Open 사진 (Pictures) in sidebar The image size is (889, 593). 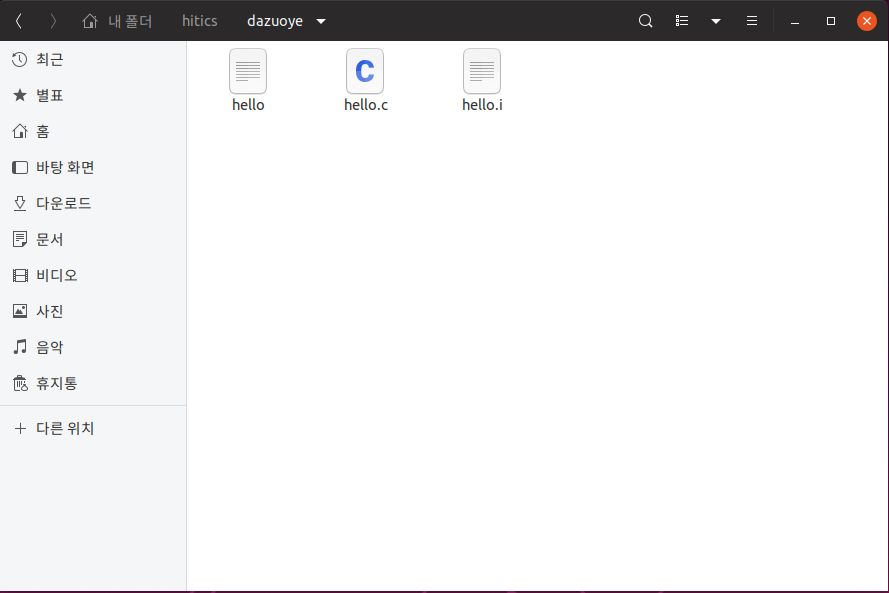93,311
